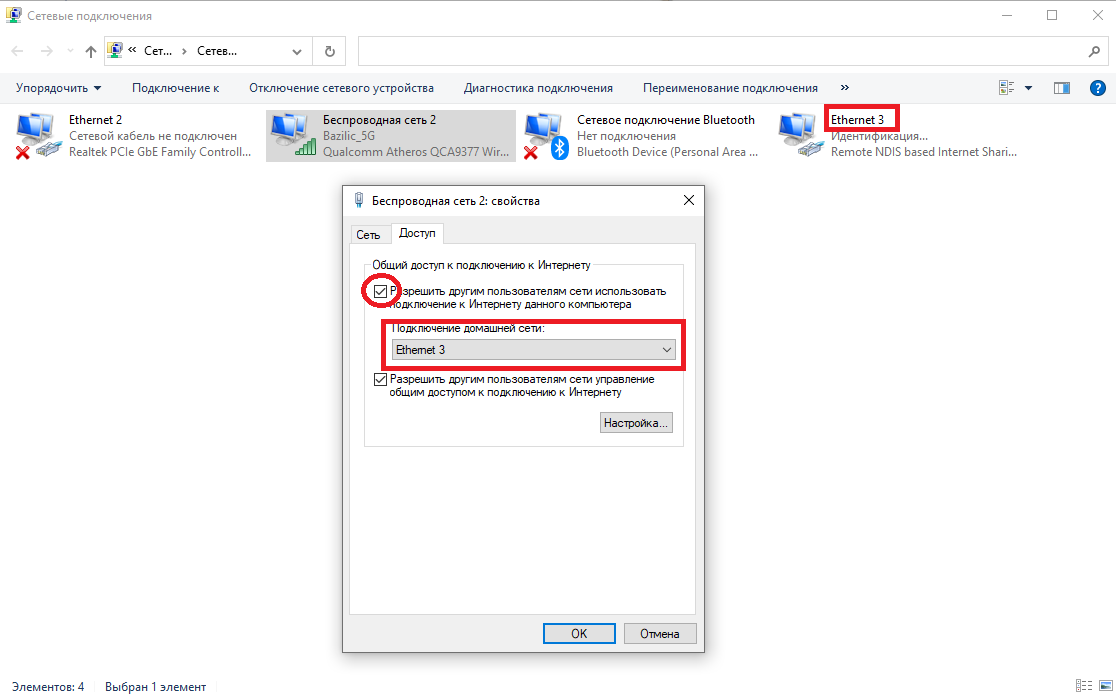Select the Ethernet 2 adapter icon
Image resolution: width=1116 pixels, height=698 pixels.
[36, 135]
